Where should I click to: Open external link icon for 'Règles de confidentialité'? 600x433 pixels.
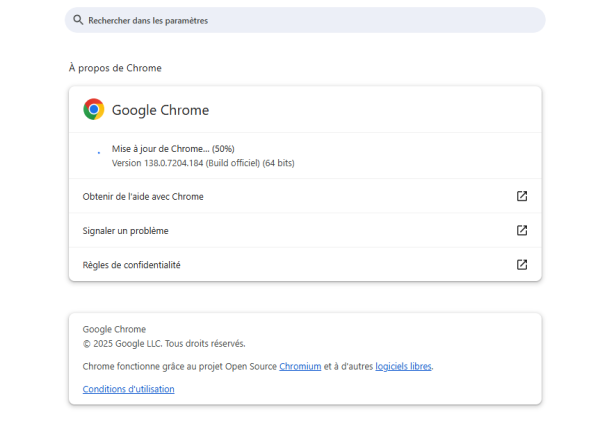tap(522, 265)
